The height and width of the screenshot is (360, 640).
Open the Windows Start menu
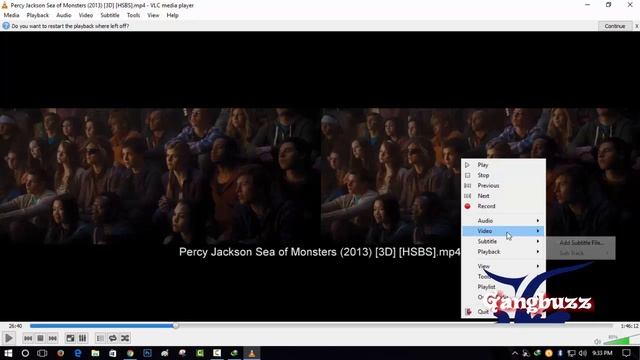[x=8, y=353]
